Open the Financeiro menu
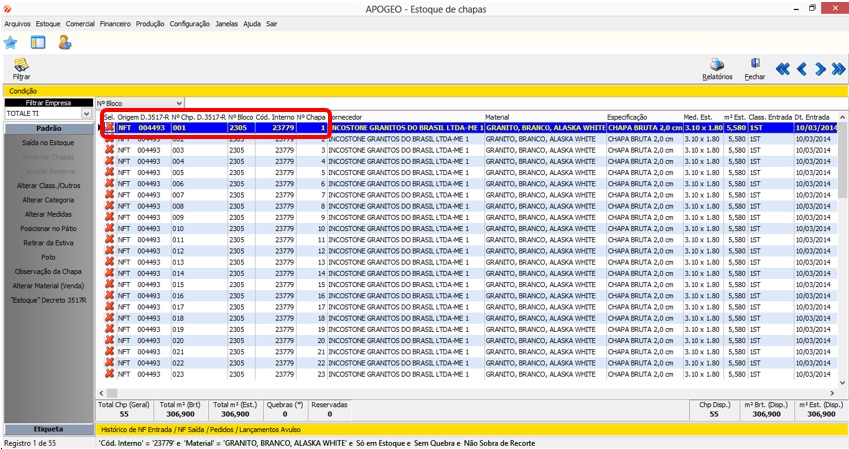The height and width of the screenshot is (449, 849). pyautogui.click(x=115, y=24)
